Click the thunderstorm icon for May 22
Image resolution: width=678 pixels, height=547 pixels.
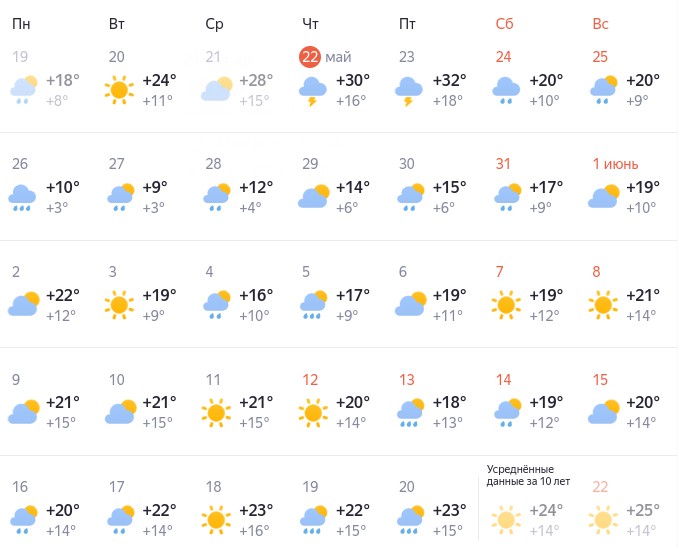tap(314, 91)
